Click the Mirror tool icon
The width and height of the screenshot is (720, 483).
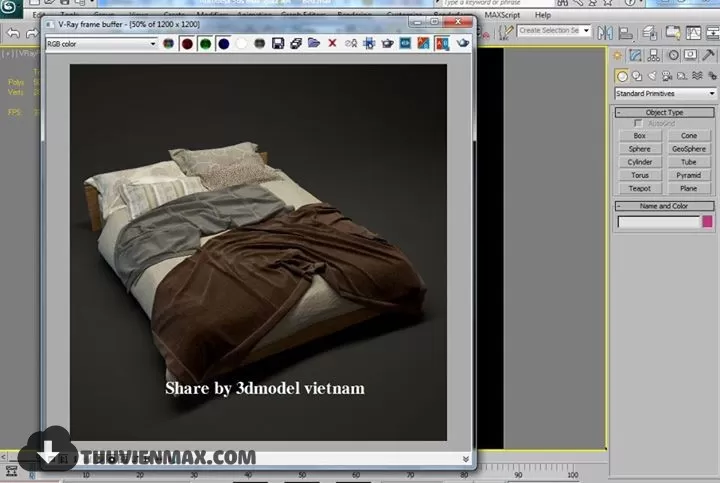pos(605,33)
